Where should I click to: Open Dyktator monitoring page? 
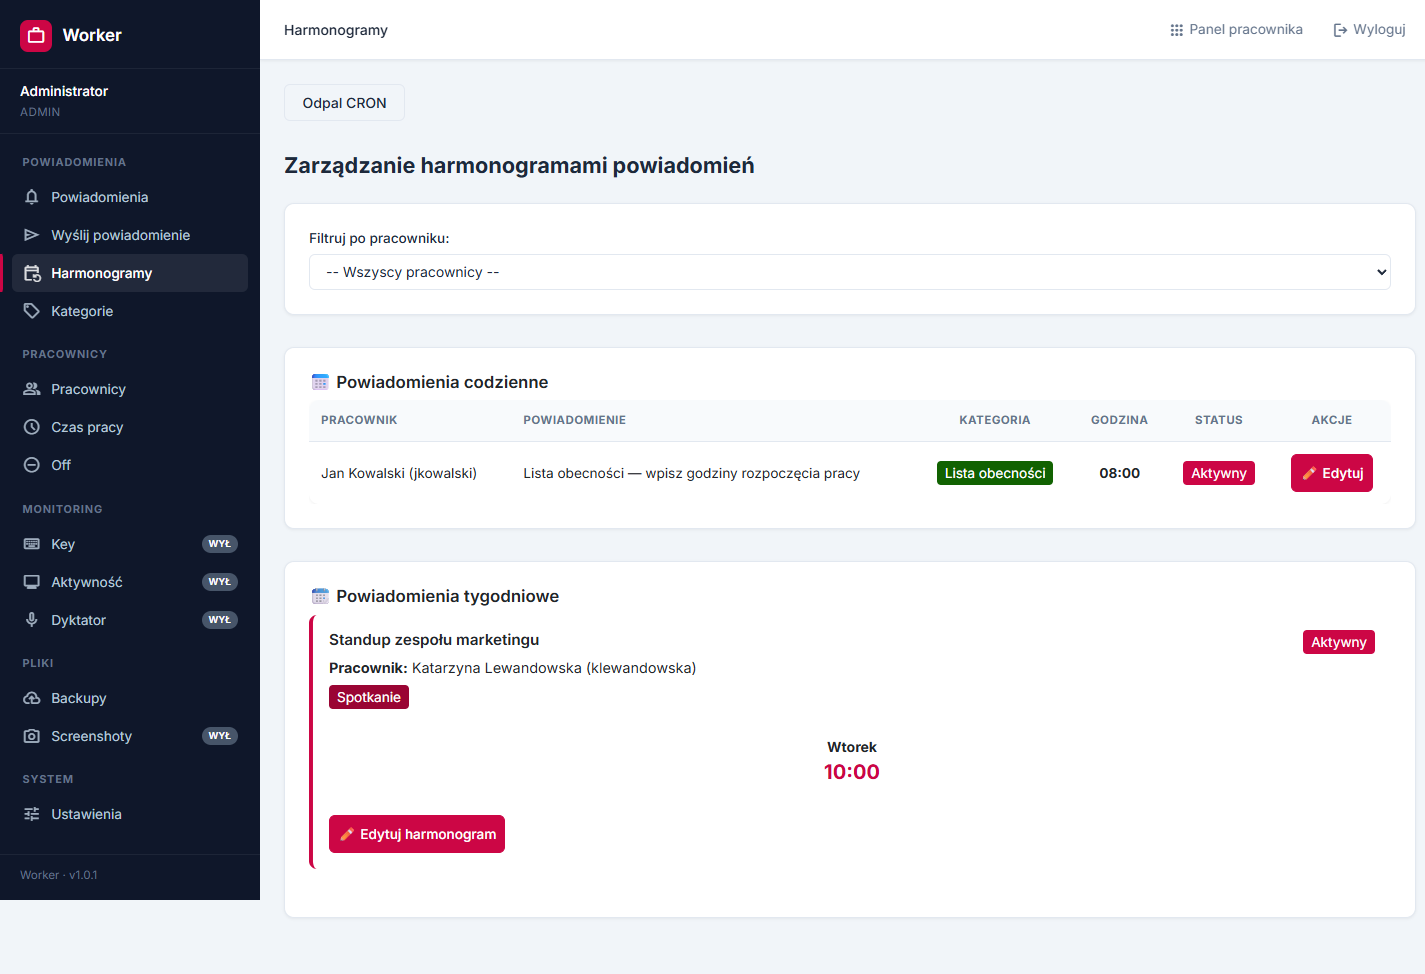click(130, 620)
